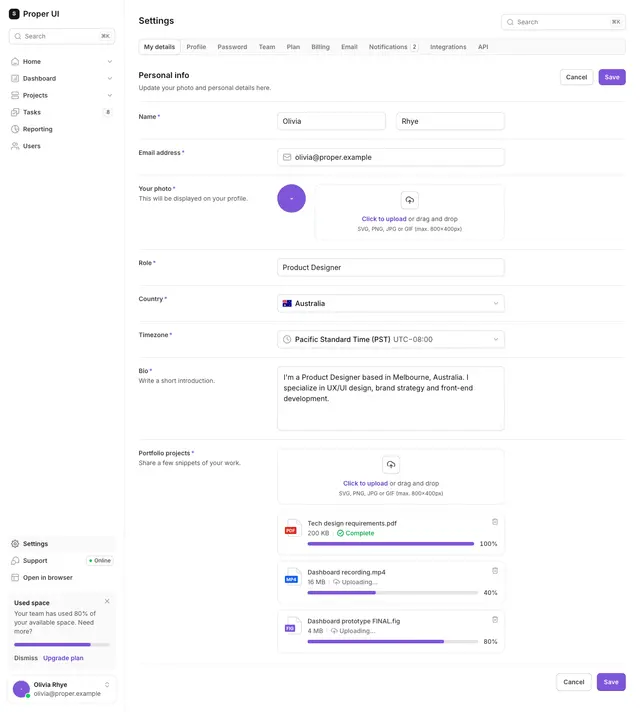Image resolution: width=640 pixels, height=712 pixels.
Task: Expand the Projects menu chevron
Action: 109,95
